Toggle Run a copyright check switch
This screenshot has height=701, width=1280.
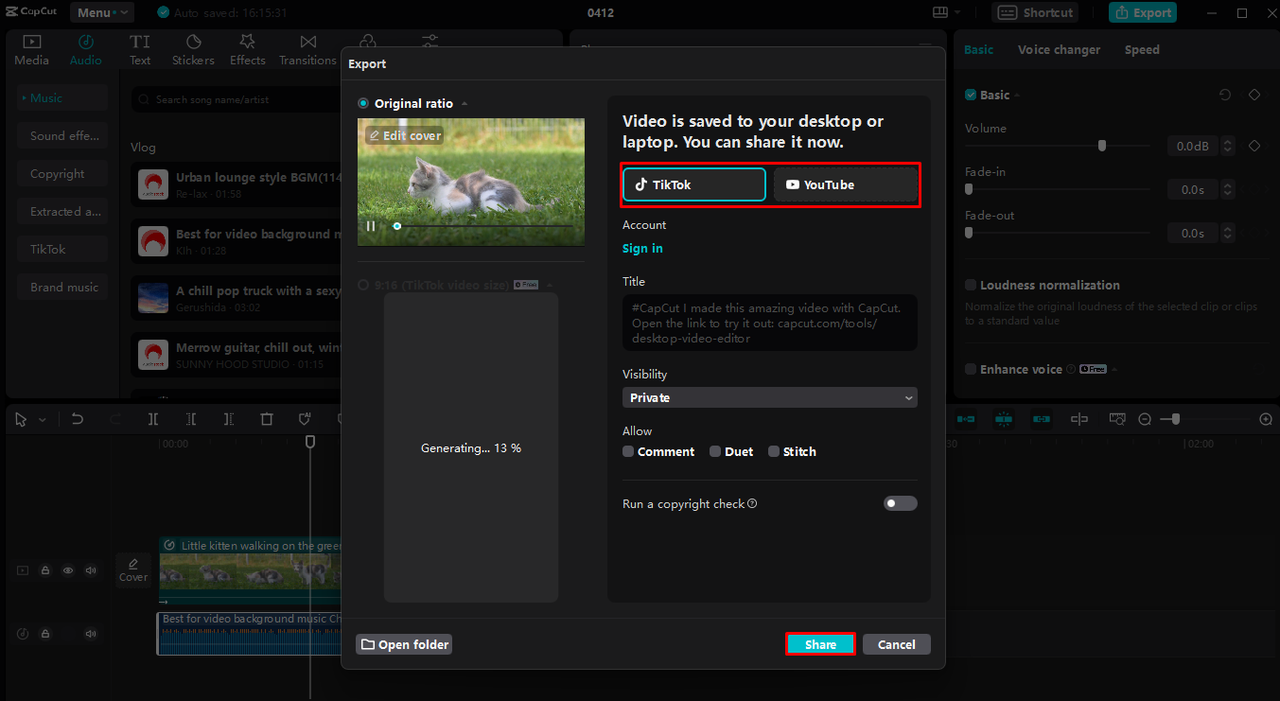tap(900, 504)
